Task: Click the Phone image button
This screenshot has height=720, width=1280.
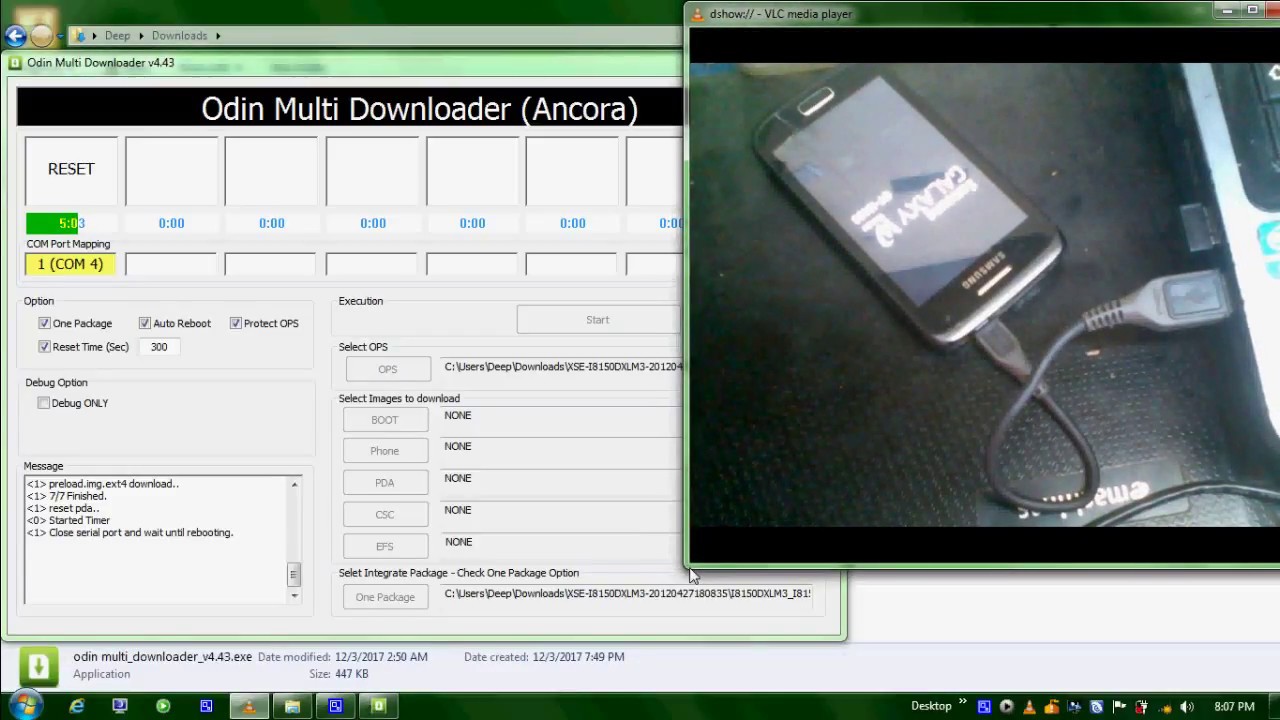Action: [x=385, y=451]
